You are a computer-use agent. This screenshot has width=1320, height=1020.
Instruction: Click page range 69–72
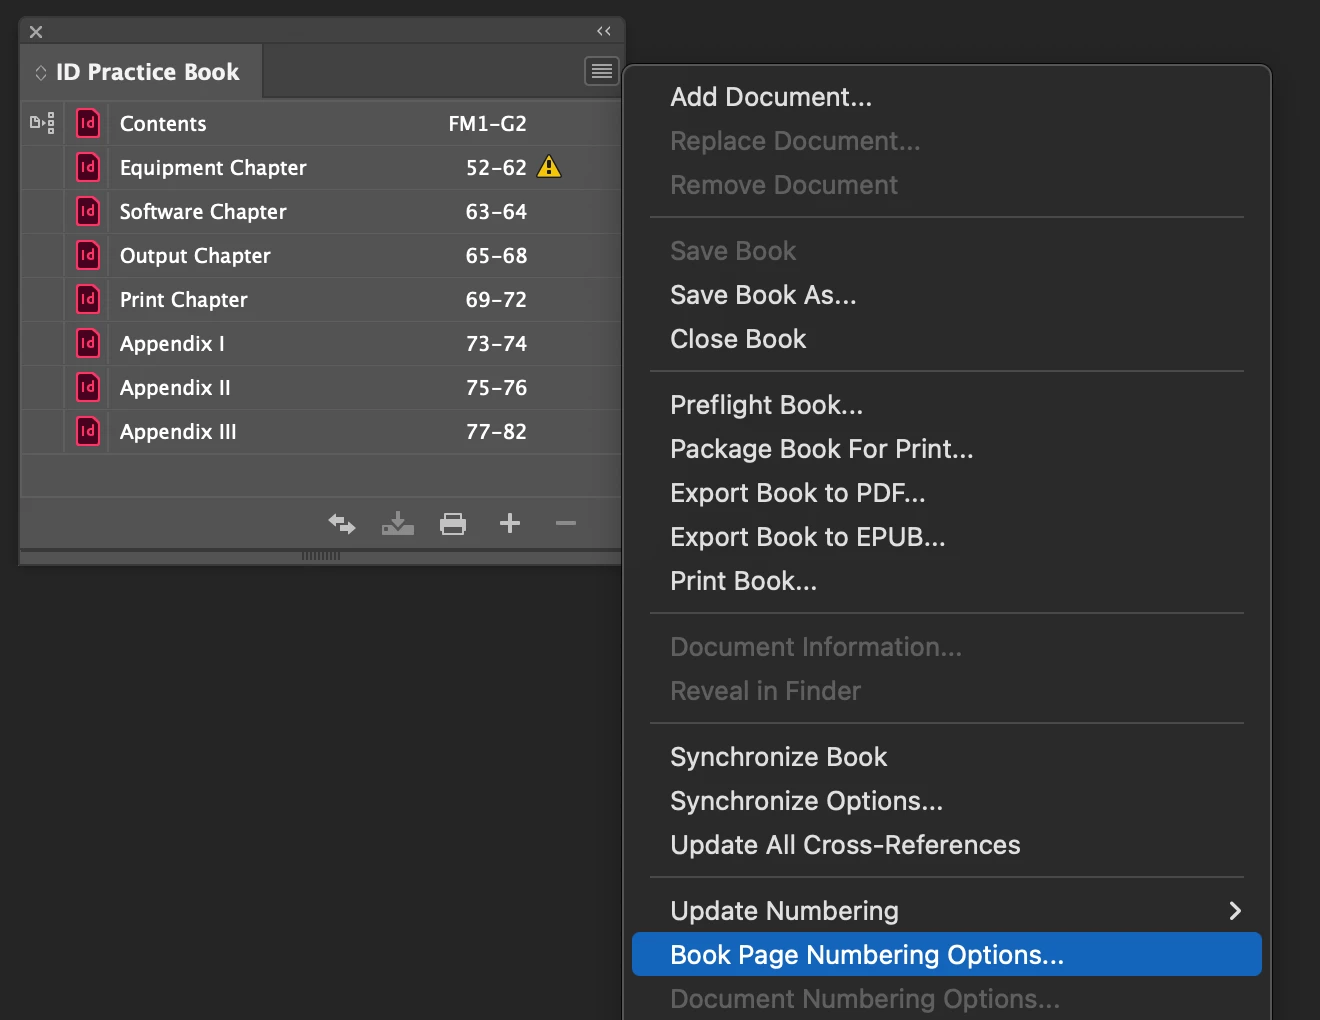(x=496, y=300)
